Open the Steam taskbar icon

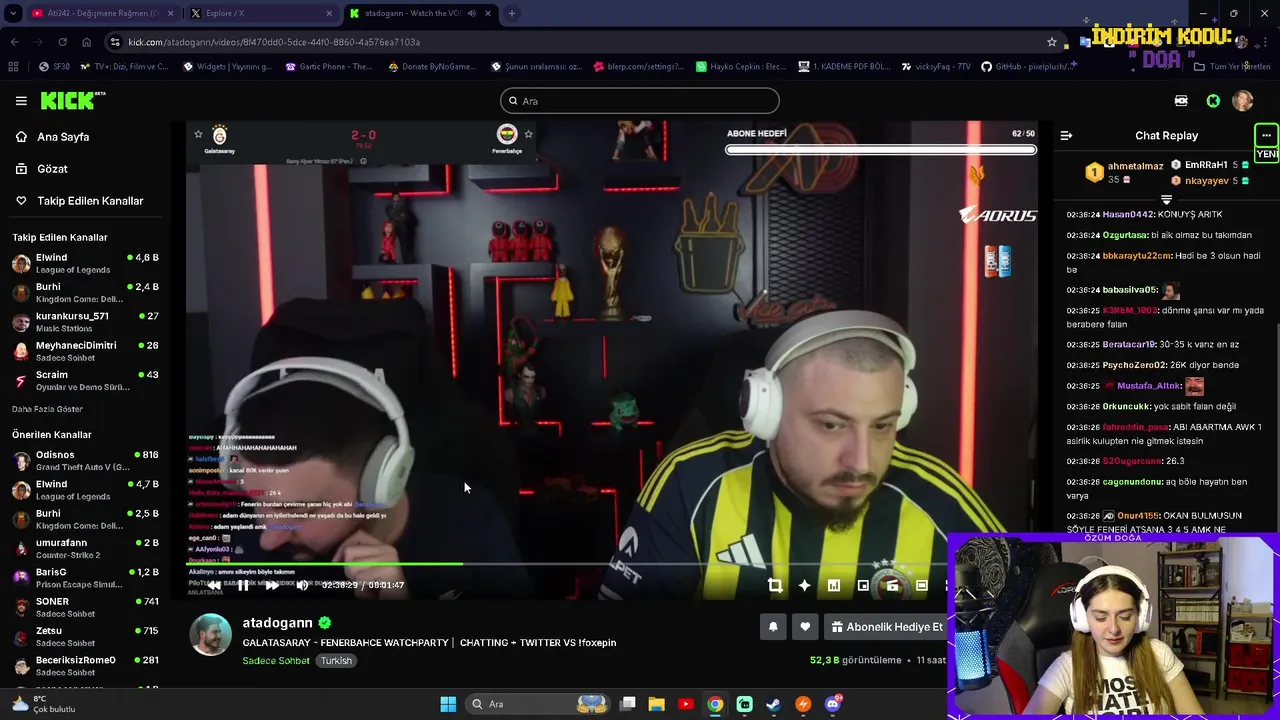tap(773, 704)
